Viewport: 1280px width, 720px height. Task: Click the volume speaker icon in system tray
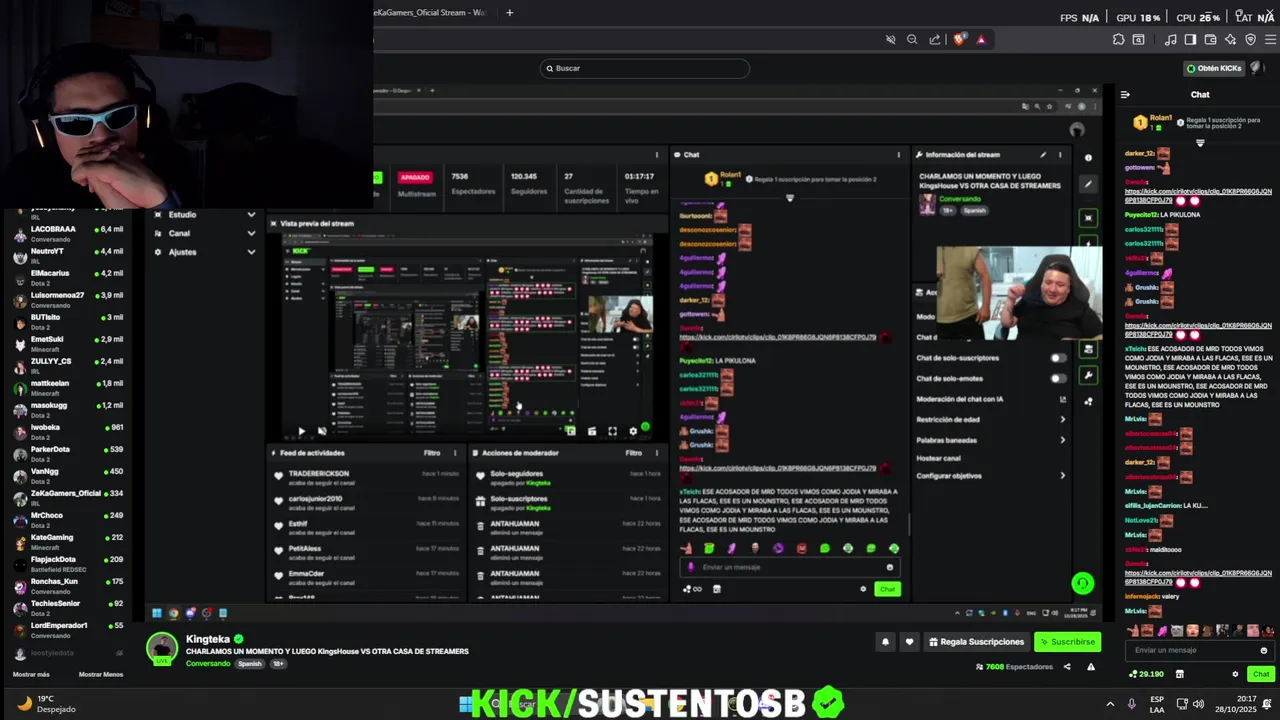pos(1198,704)
